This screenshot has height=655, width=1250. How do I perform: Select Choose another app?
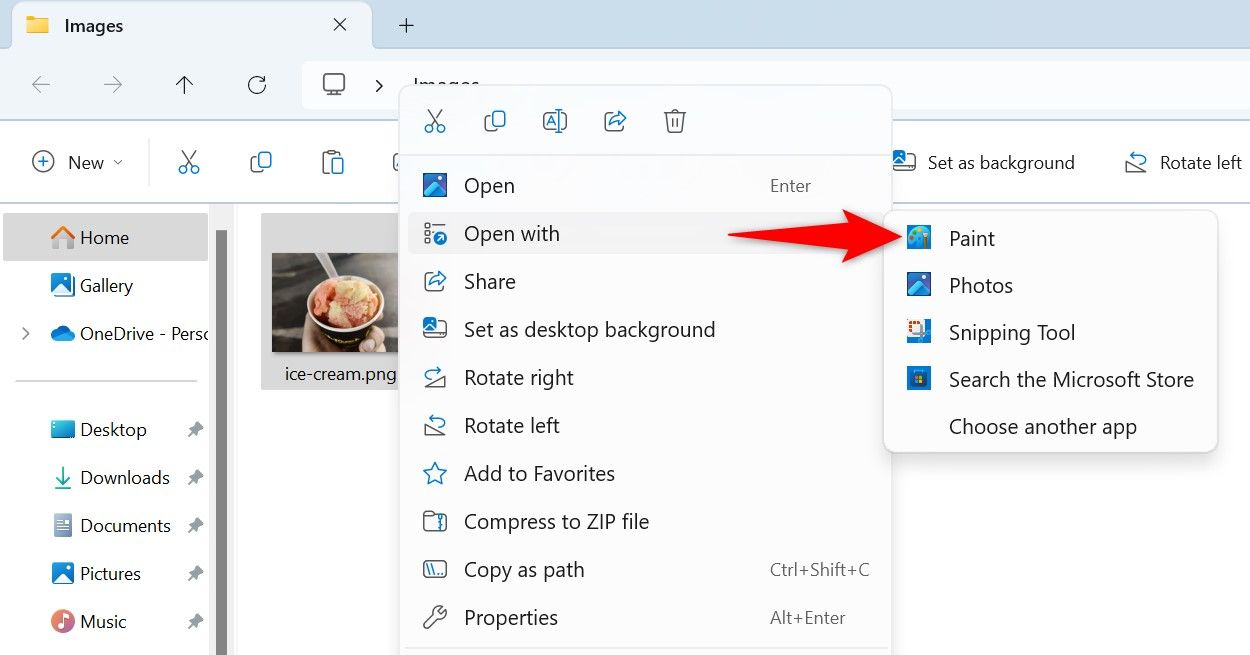1050,426
